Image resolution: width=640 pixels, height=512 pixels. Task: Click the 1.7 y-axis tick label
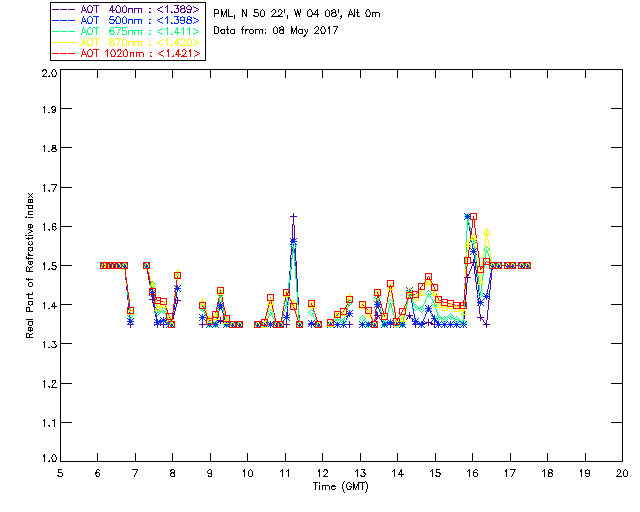(x=49, y=188)
